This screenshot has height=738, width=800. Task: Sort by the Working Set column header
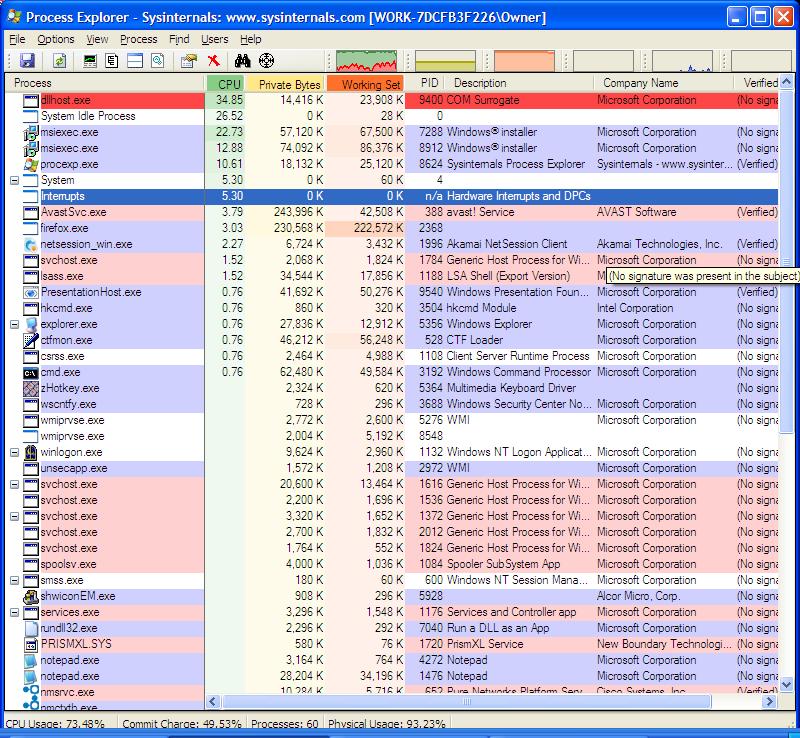365,84
